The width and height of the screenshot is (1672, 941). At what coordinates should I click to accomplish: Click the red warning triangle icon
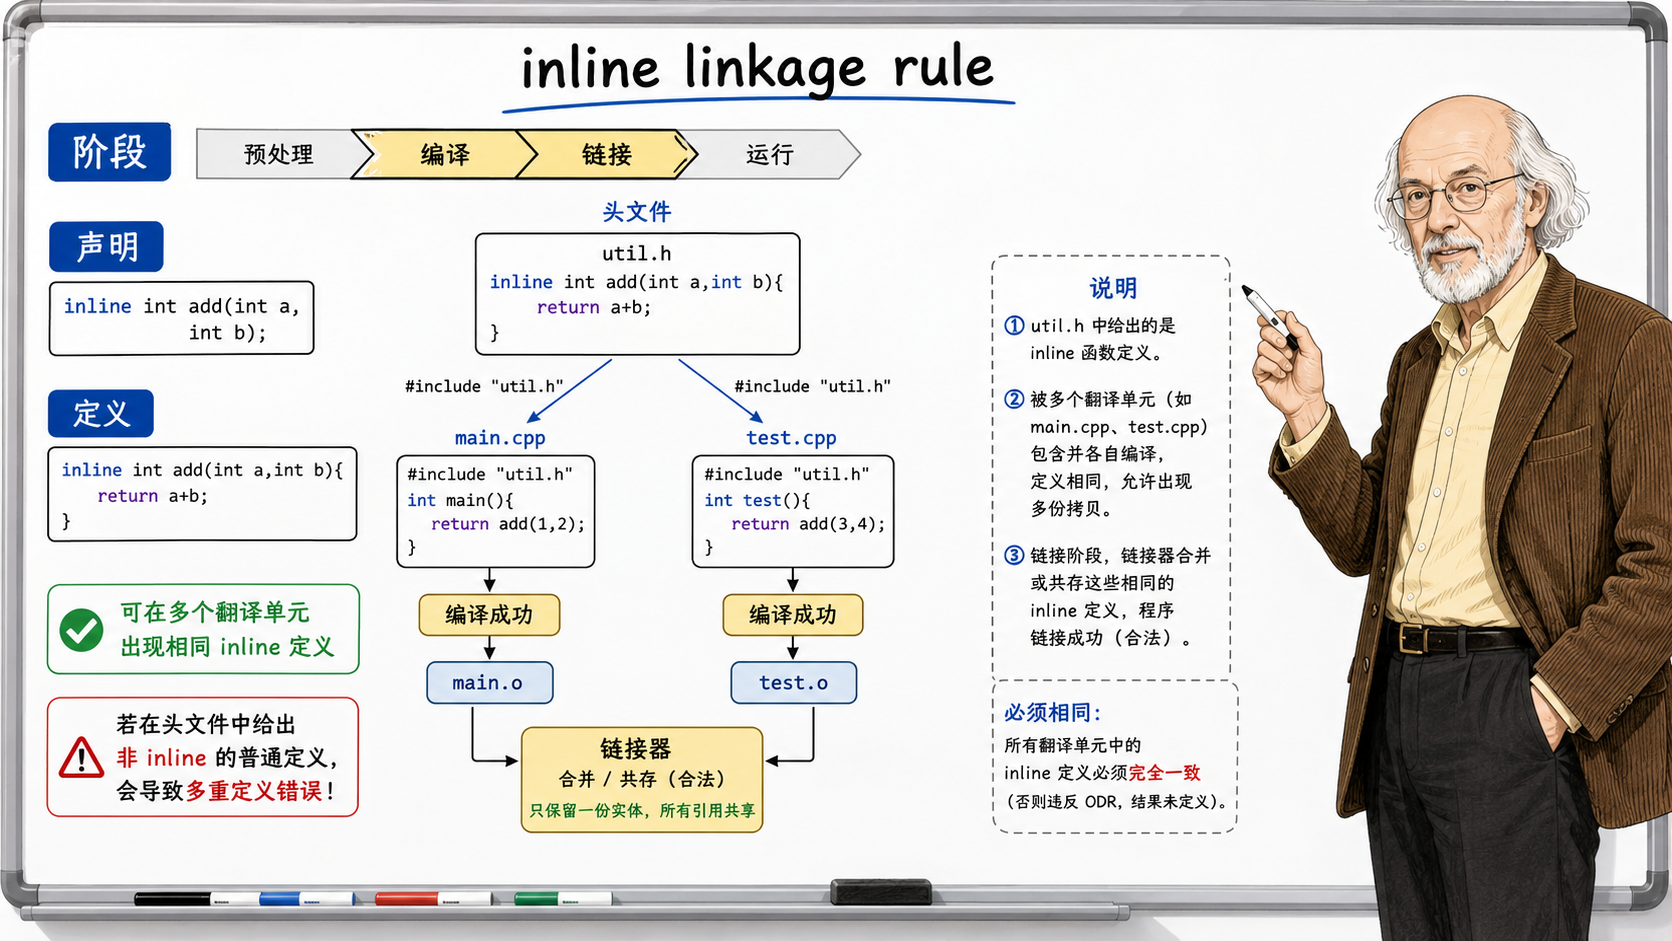[x=81, y=758]
